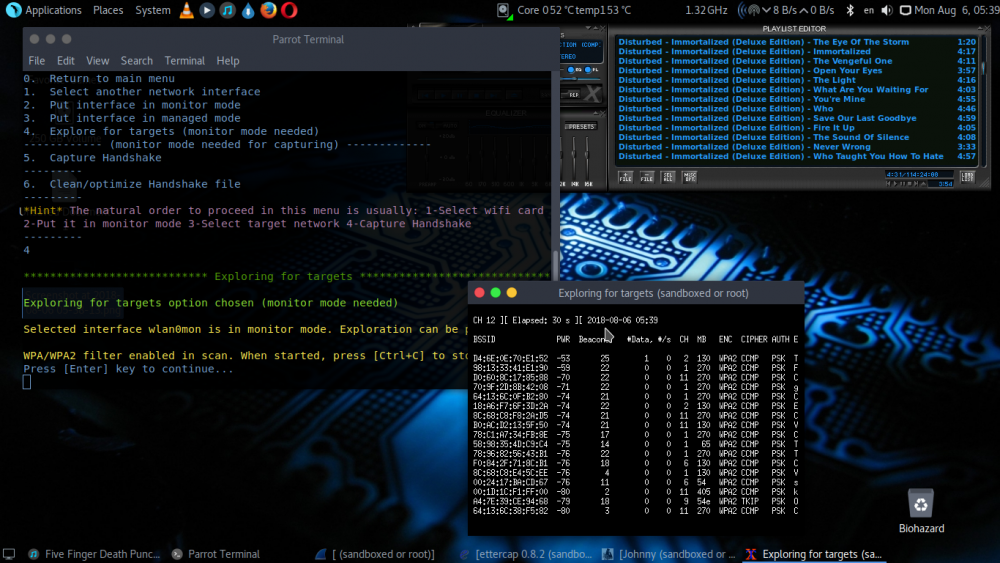Select track 'The Light' in playlist
Image resolution: width=1000 pixels, height=563 pixels.
pyautogui.click(x=797, y=80)
